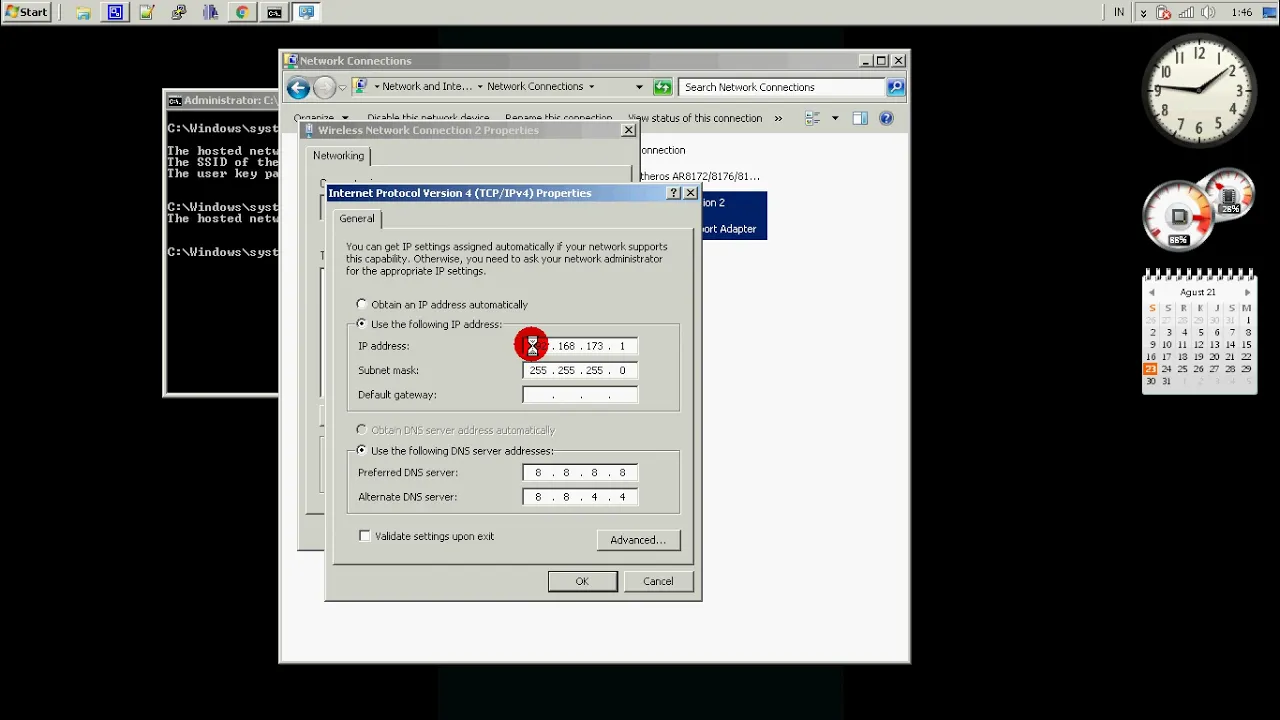Refresh the Network Connections address bar
This screenshot has height=720, width=1280.
coord(663,87)
